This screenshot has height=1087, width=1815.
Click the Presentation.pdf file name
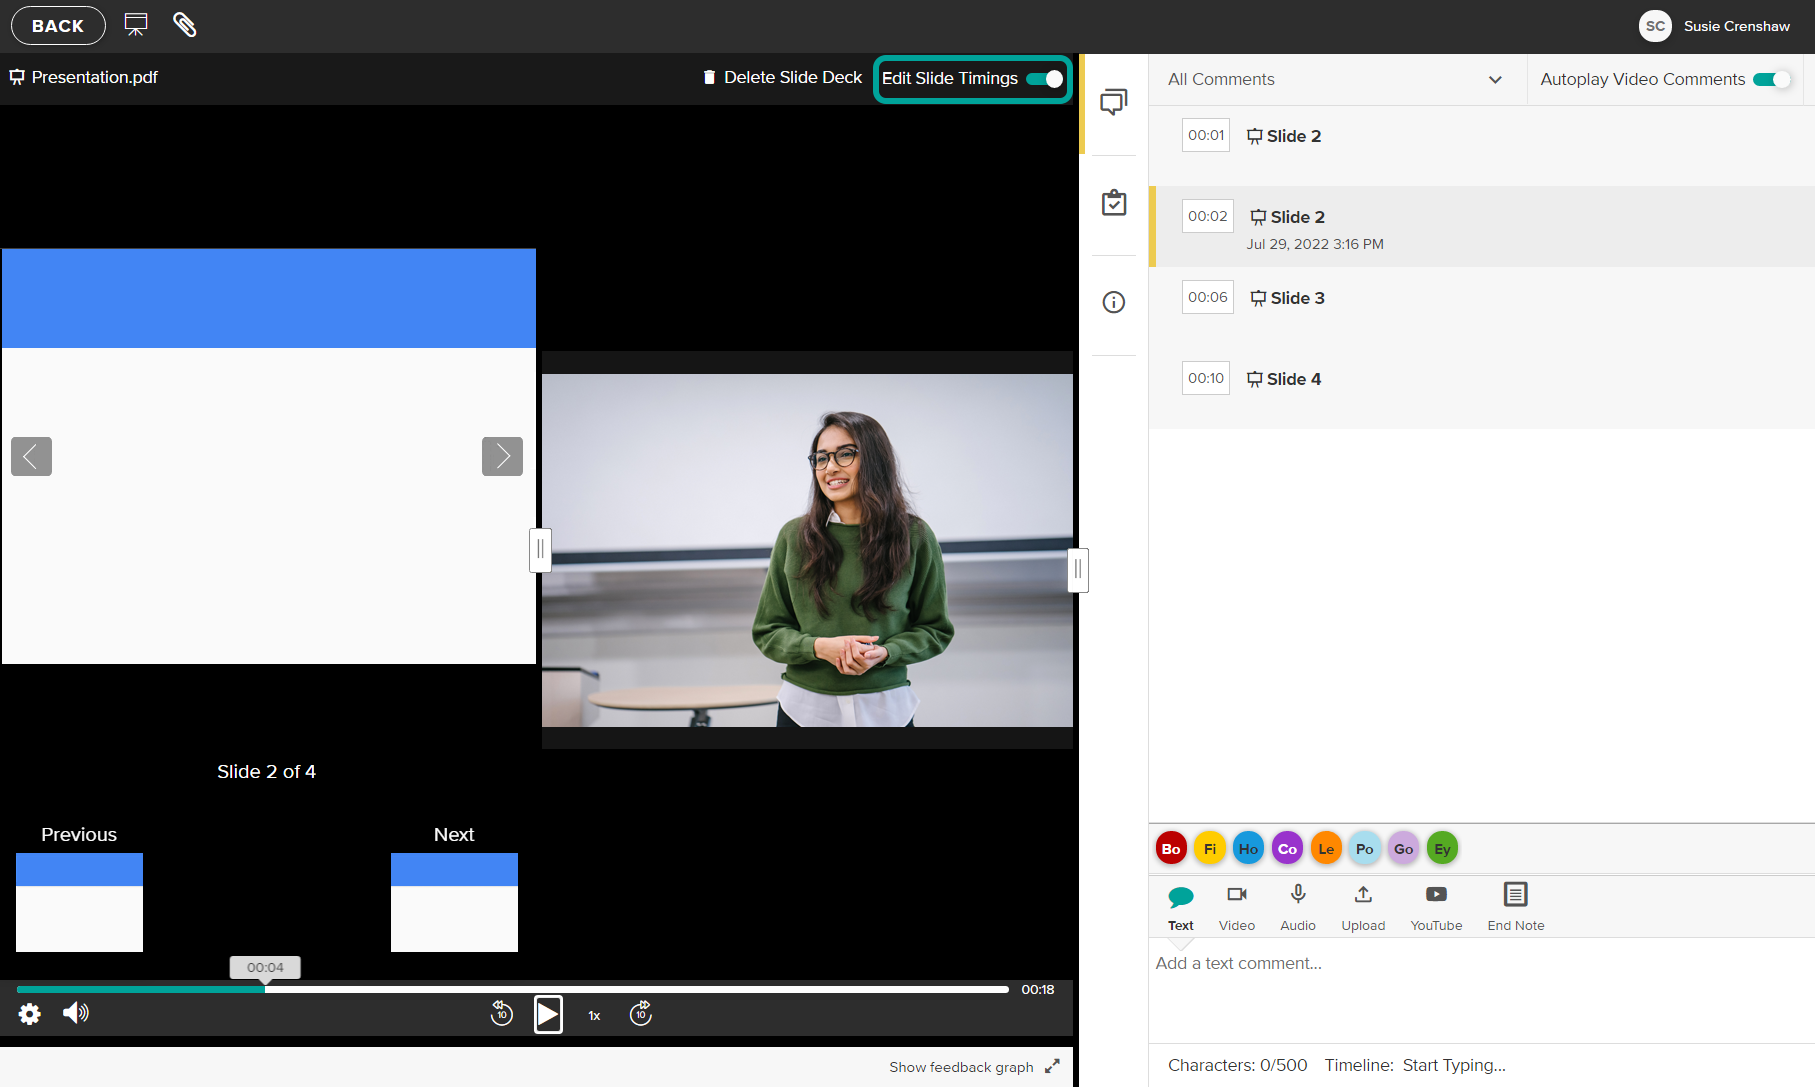click(x=94, y=77)
